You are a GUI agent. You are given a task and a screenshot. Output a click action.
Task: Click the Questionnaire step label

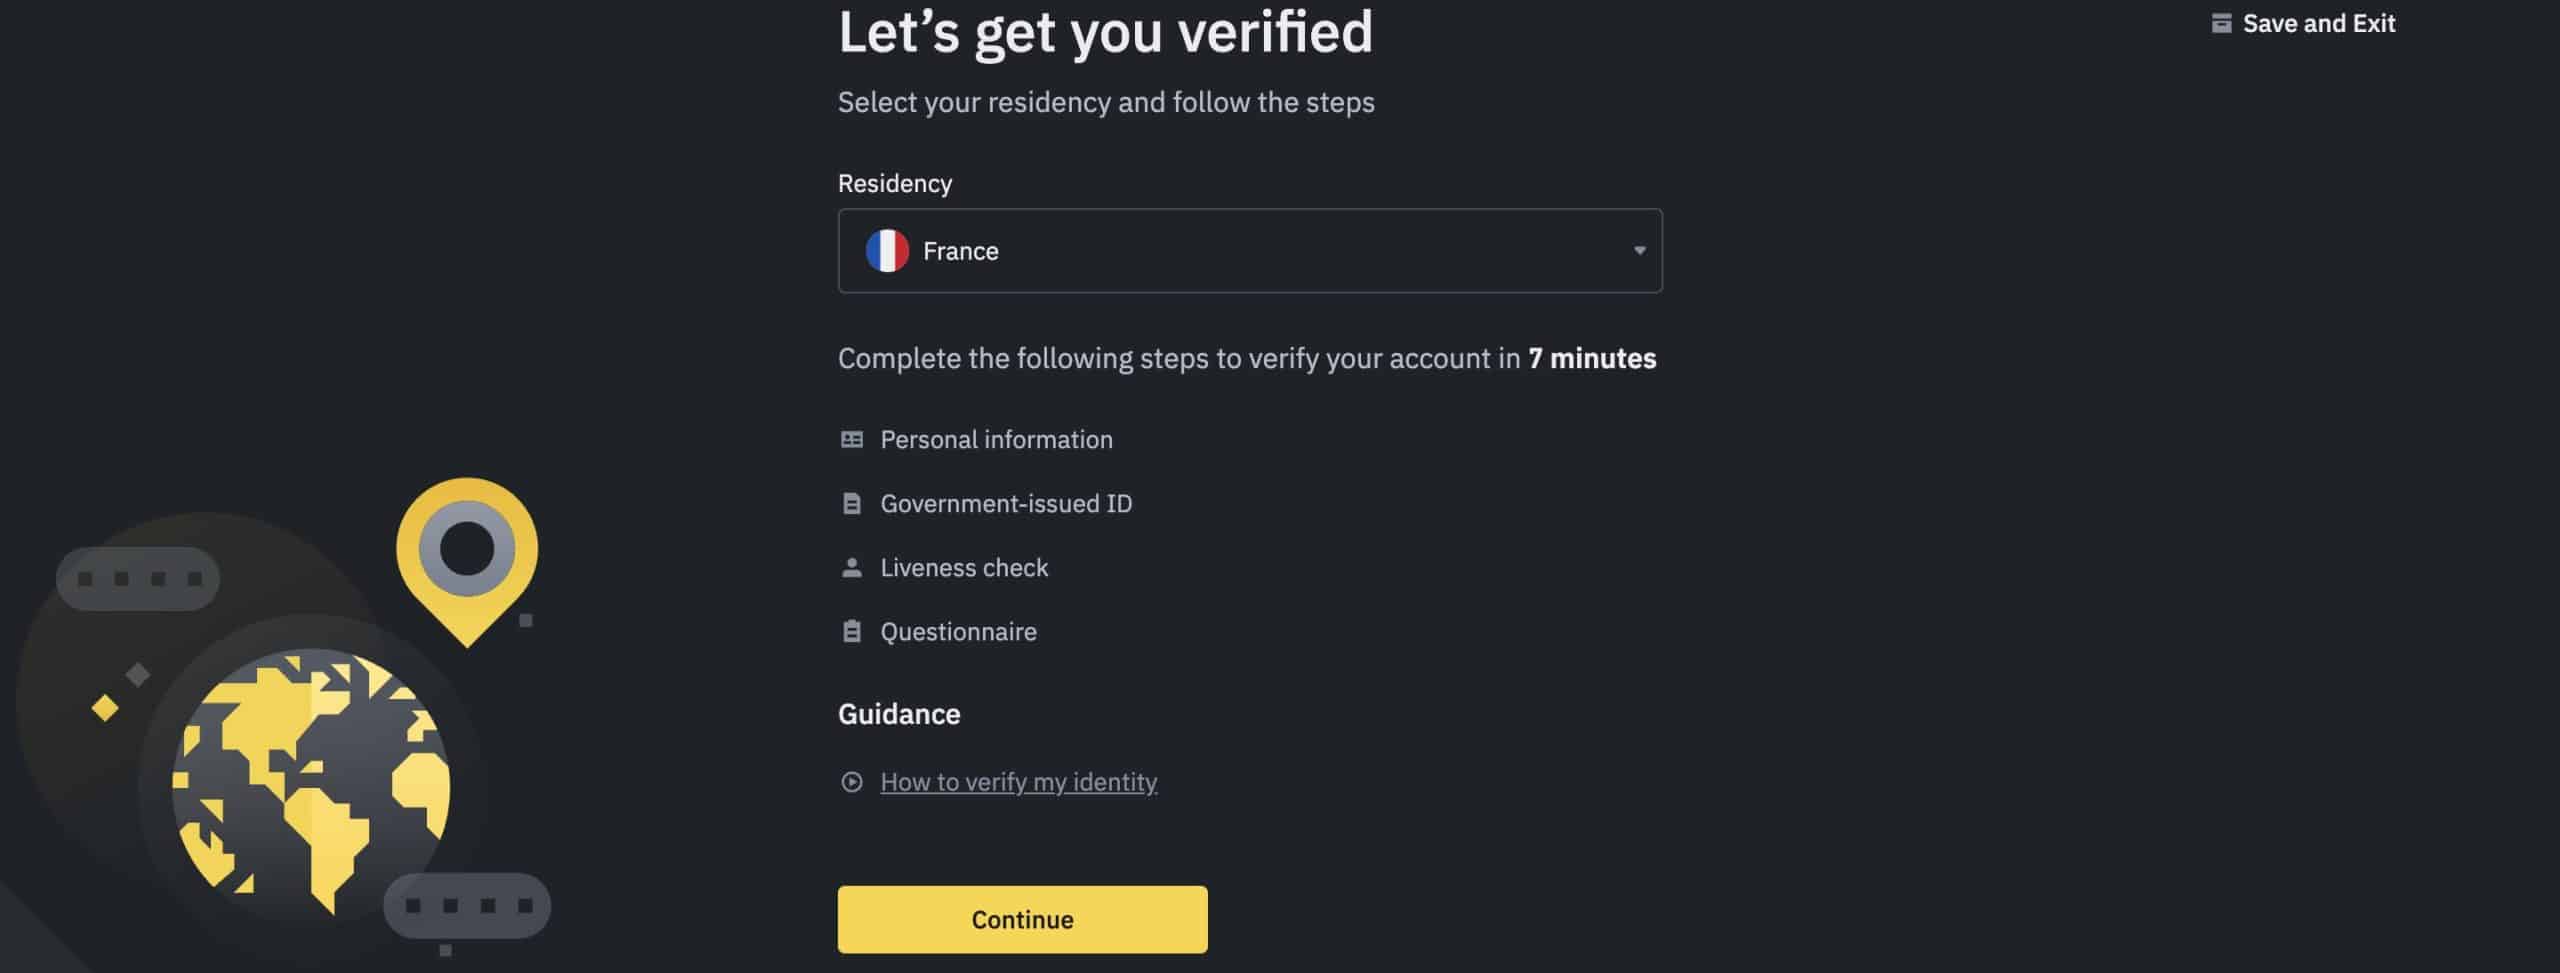pos(958,632)
